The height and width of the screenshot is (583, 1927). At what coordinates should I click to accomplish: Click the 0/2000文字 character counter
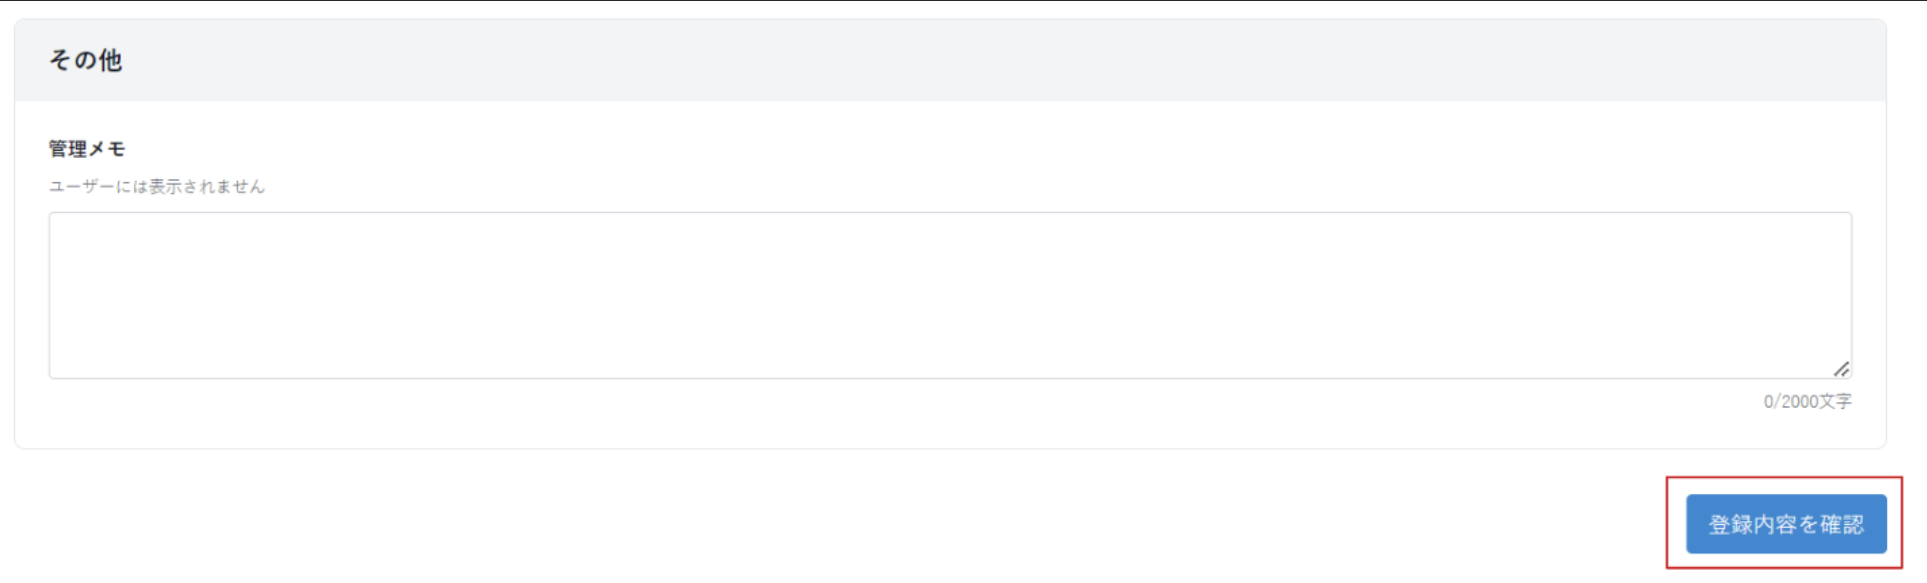(1807, 401)
